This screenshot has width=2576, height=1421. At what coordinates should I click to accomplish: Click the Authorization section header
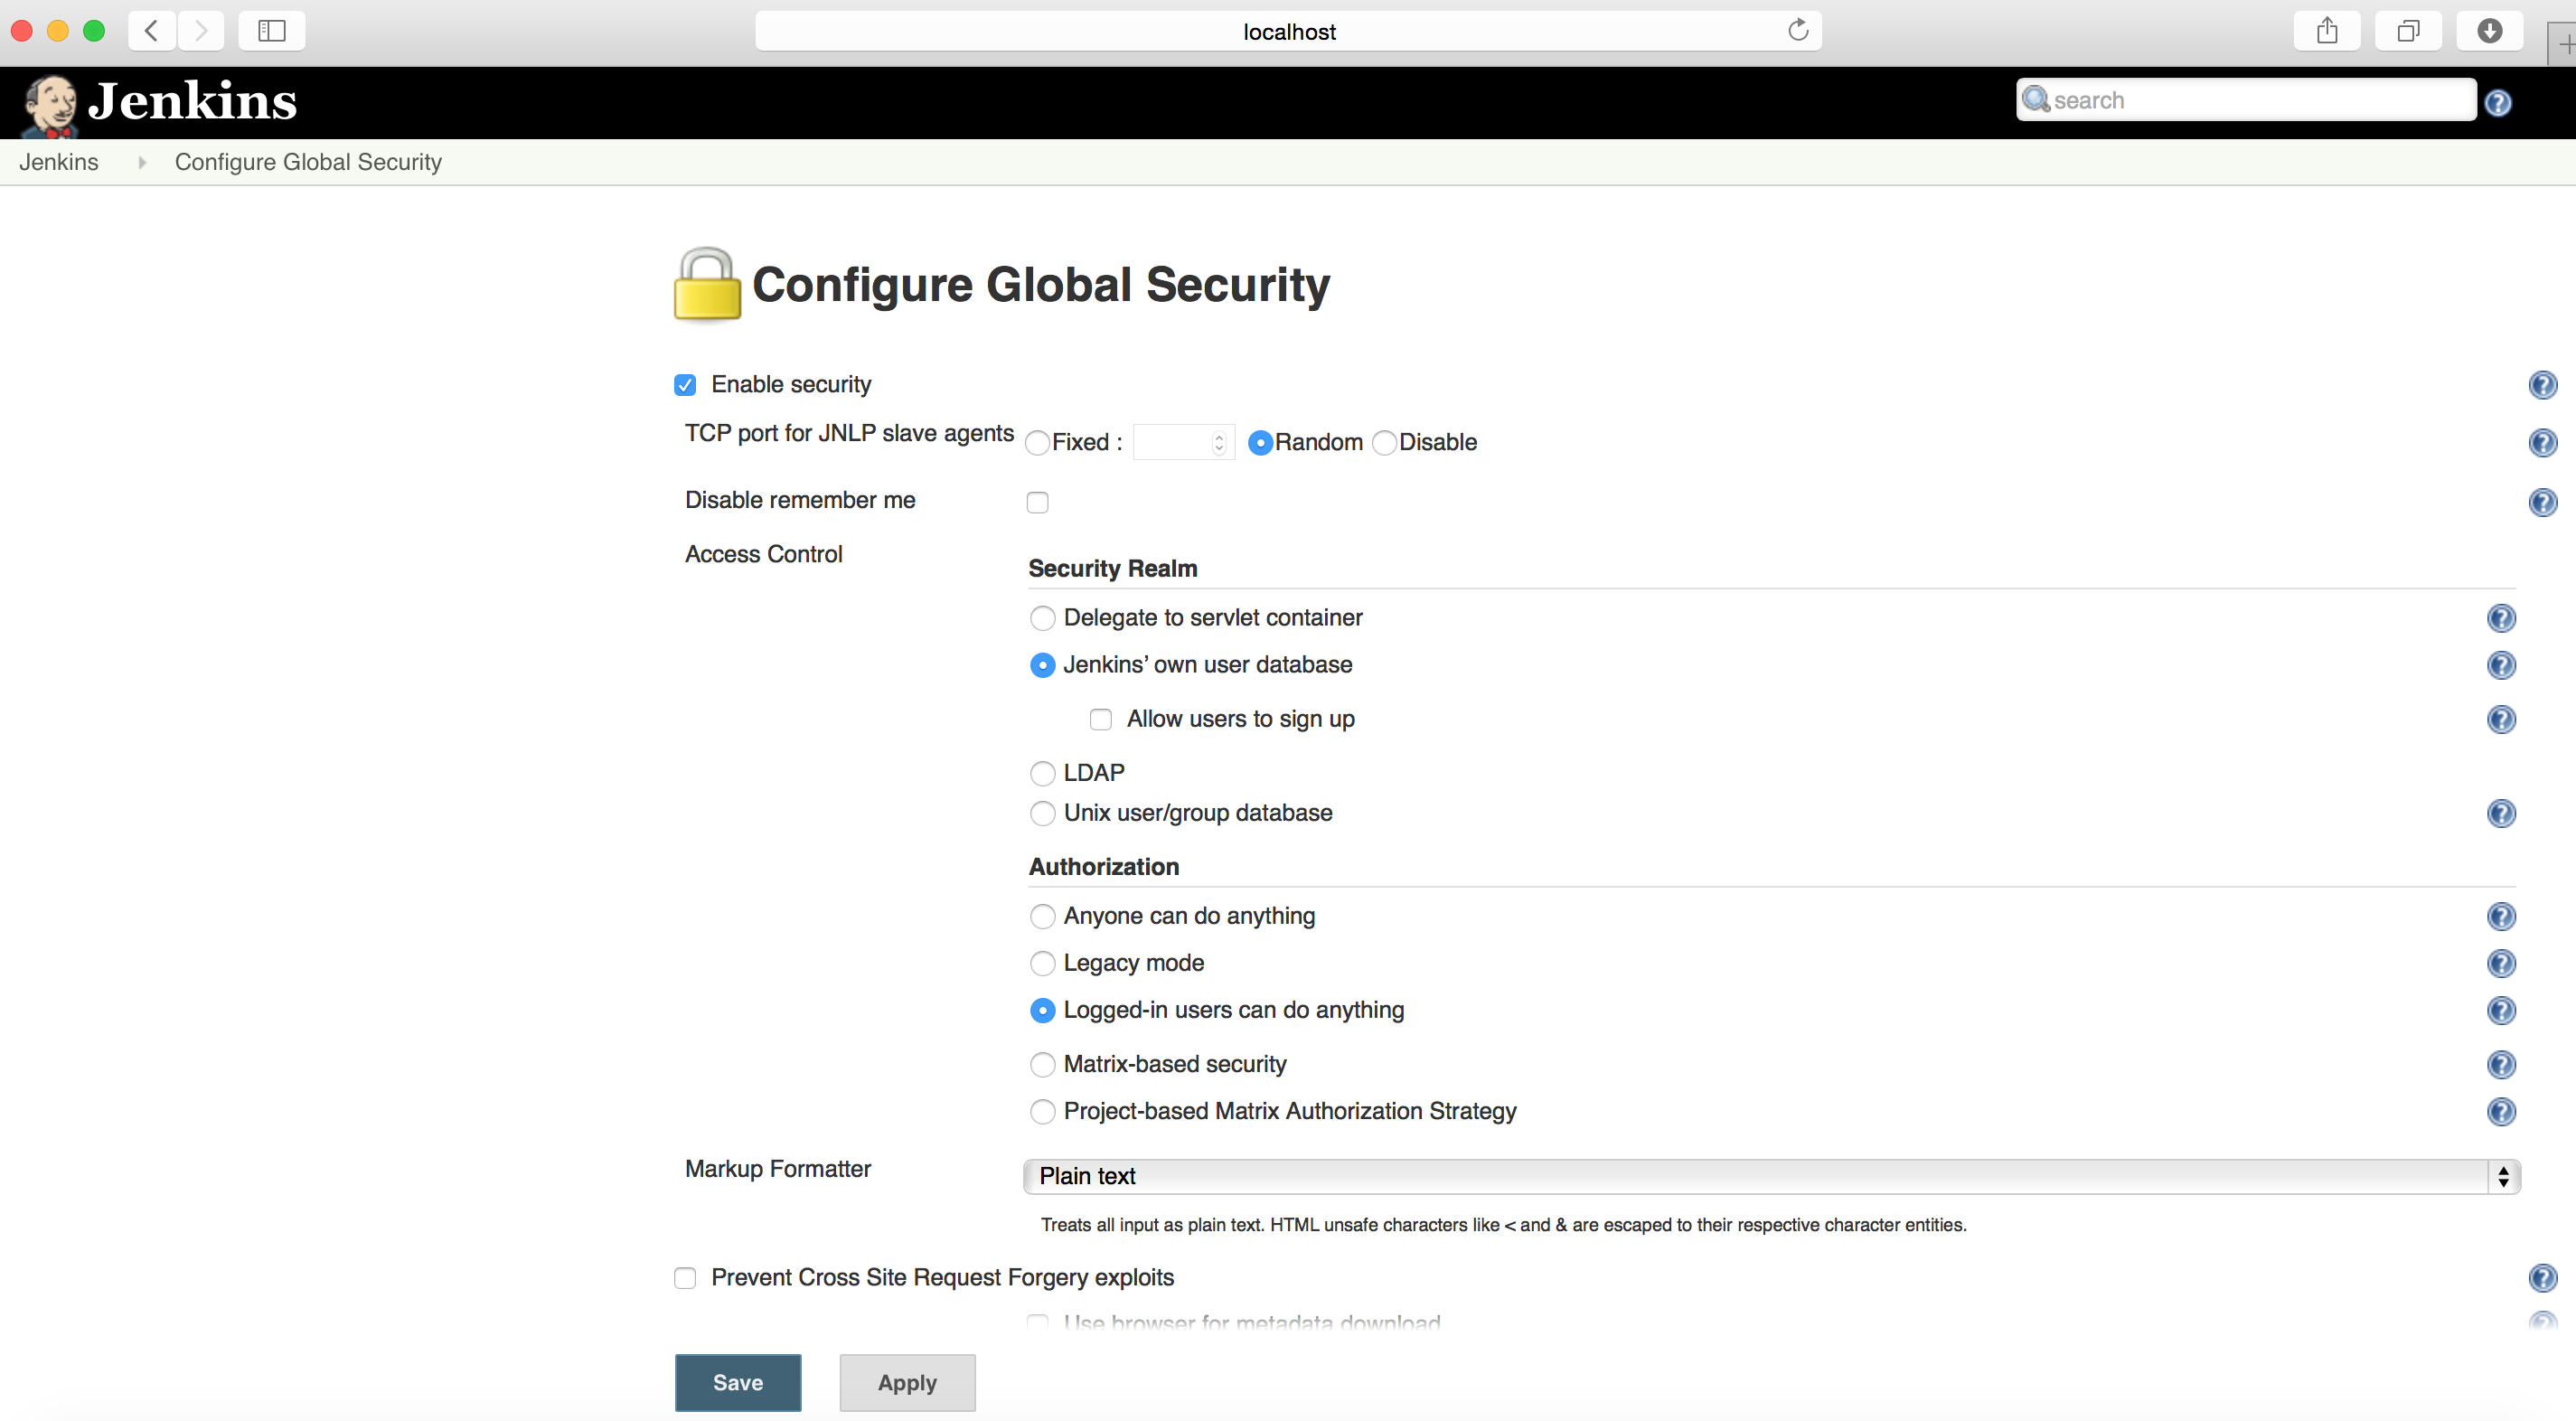point(1104,866)
